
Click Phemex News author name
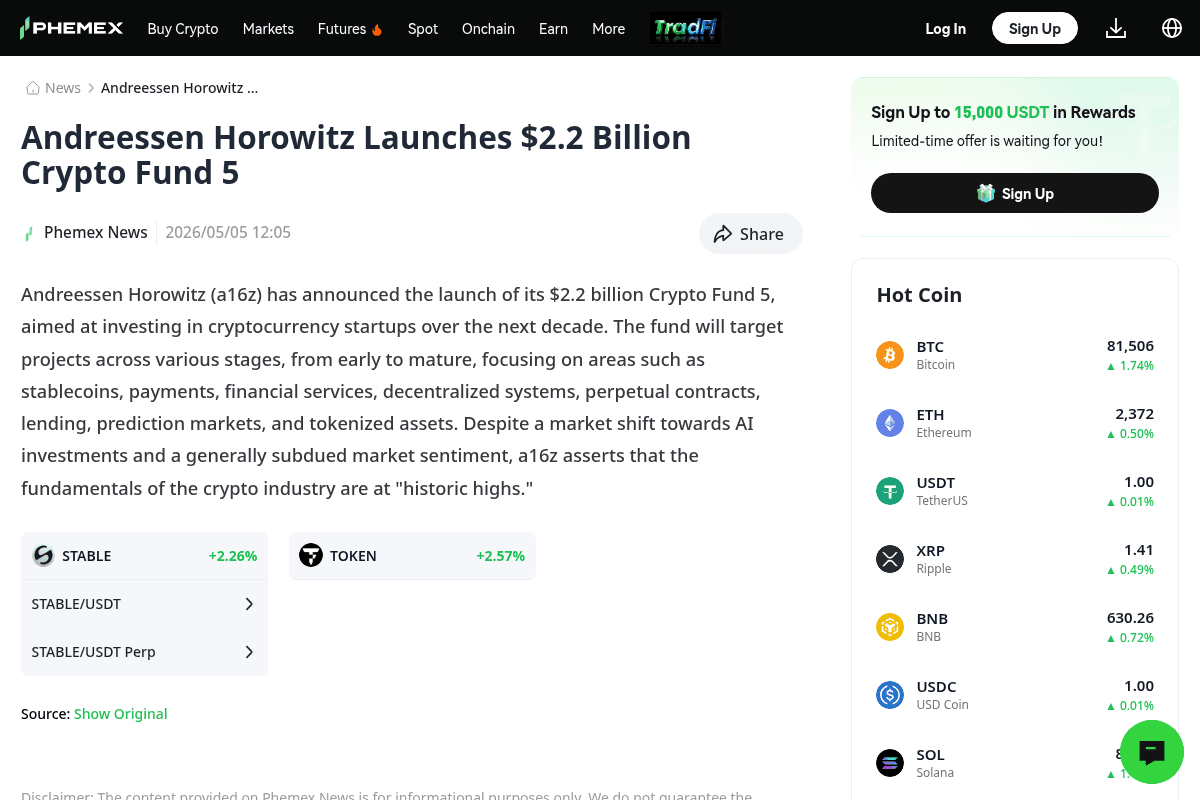[x=96, y=232]
